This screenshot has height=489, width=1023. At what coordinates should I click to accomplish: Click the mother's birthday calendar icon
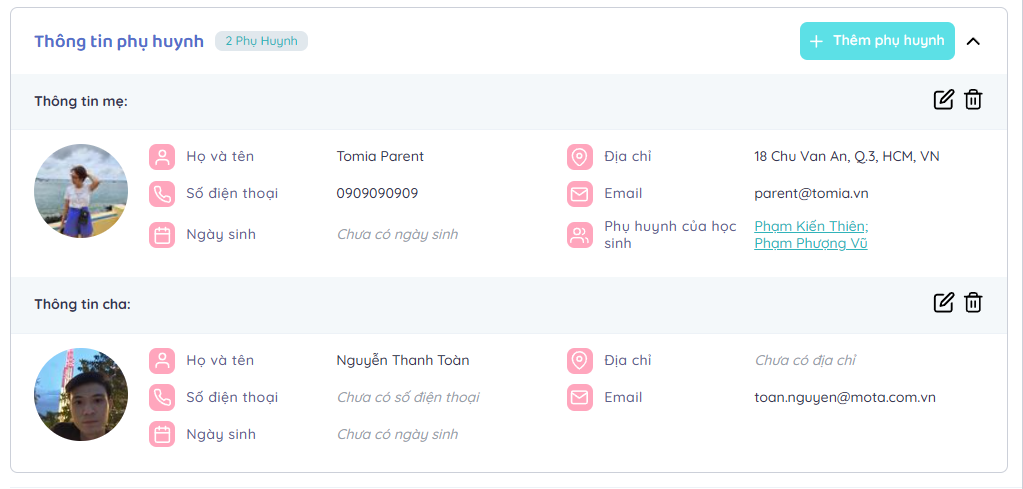pos(162,235)
